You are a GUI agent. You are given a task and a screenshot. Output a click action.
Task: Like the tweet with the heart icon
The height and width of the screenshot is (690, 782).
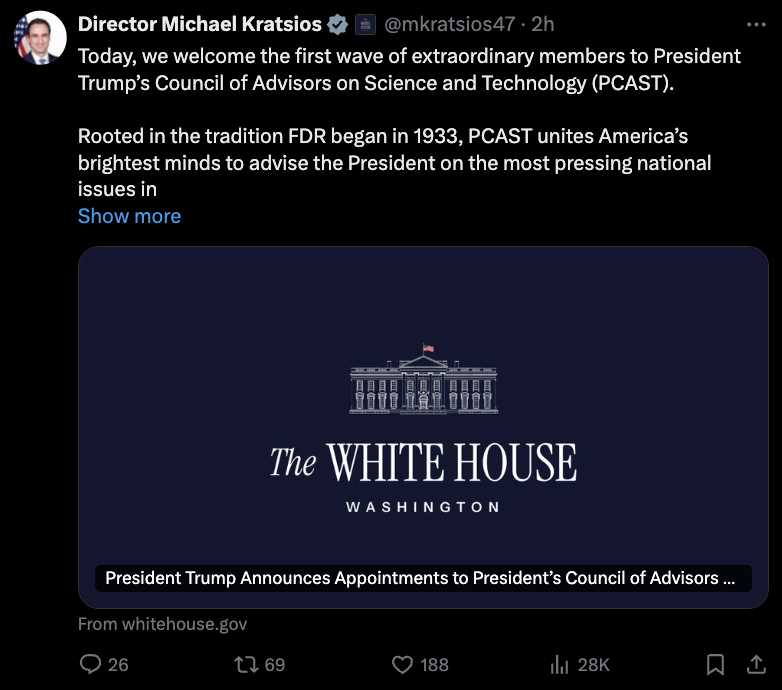(x=402, y=664)
